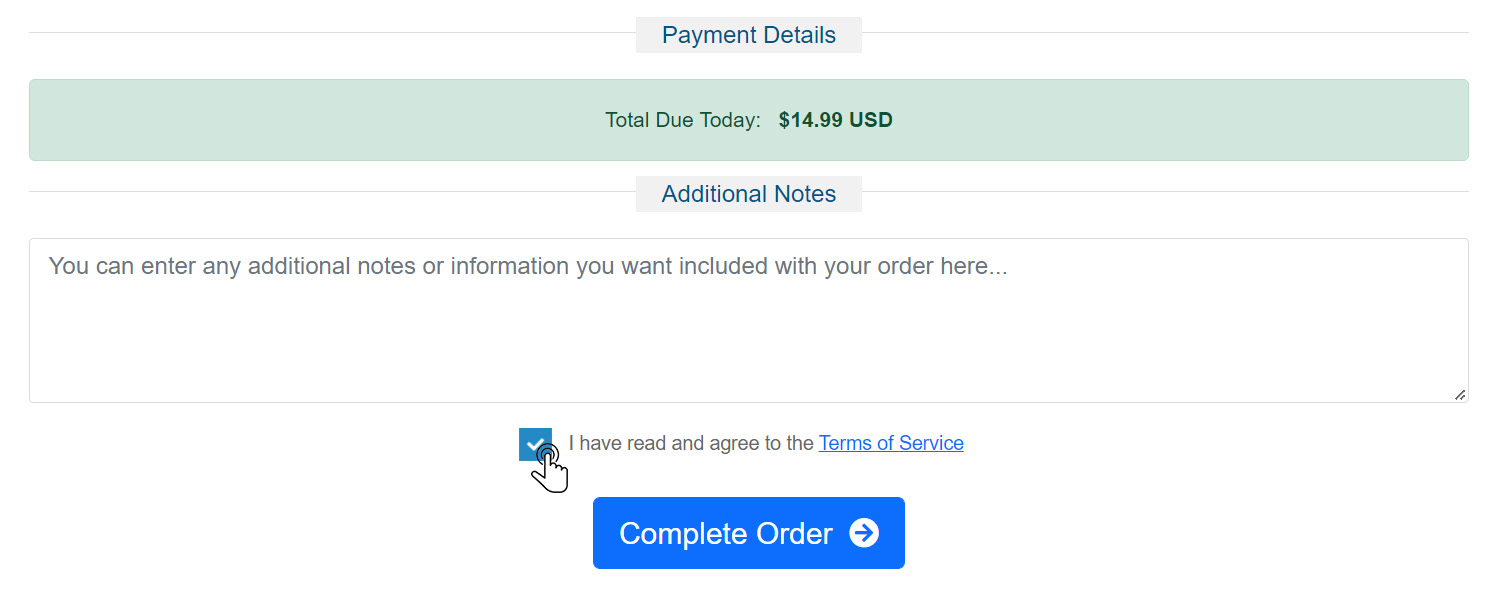Click the 'agree to the' text beside the checkbox
This screenshot has width=1495, height=589.
[x=762, y=443]
